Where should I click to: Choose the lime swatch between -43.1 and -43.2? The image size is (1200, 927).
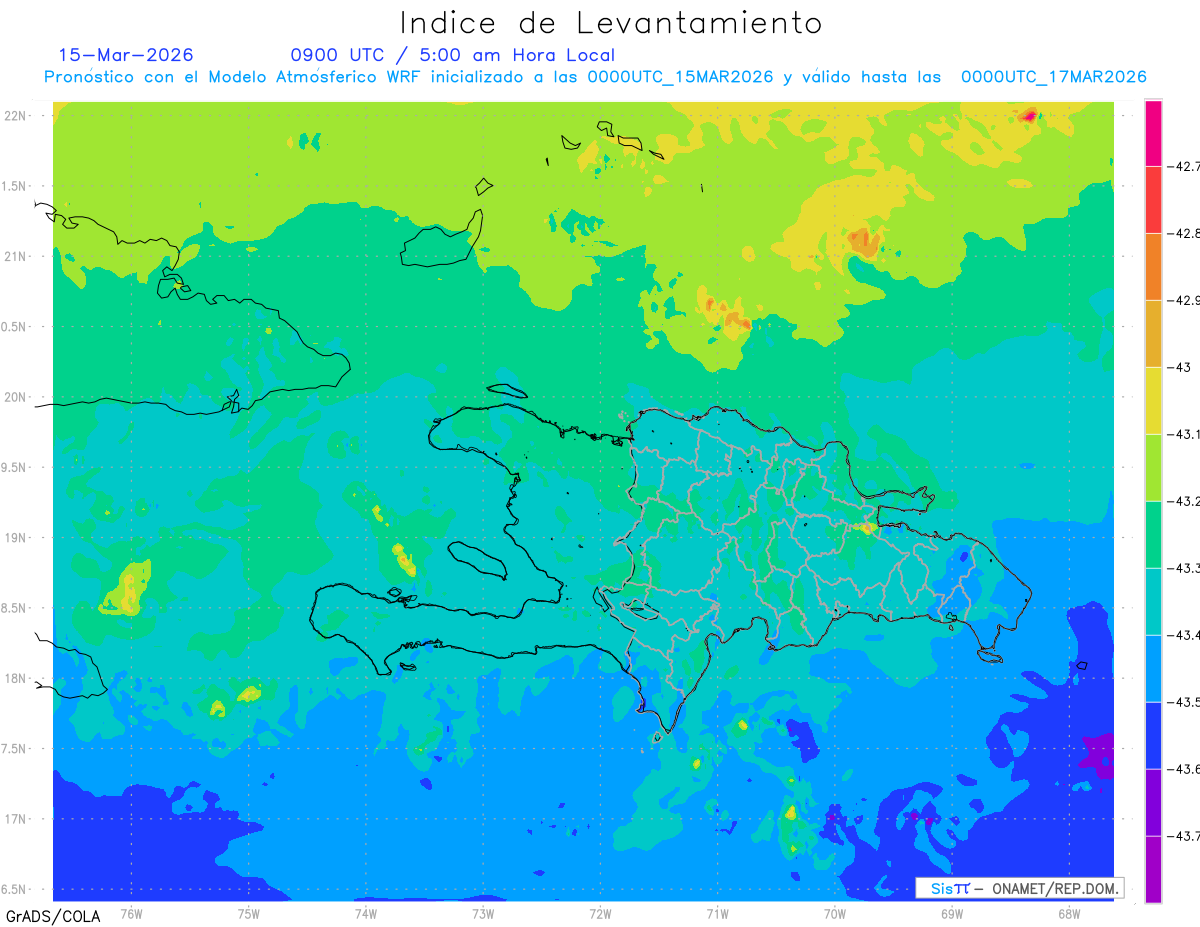coord(1153,468)
